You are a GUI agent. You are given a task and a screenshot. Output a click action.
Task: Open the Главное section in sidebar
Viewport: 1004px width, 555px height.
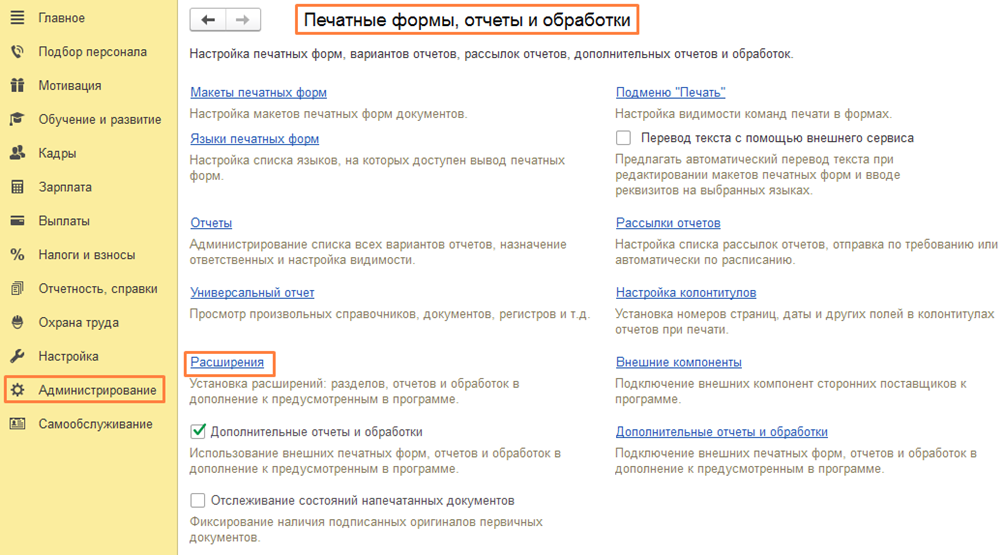tap(61, 18)
